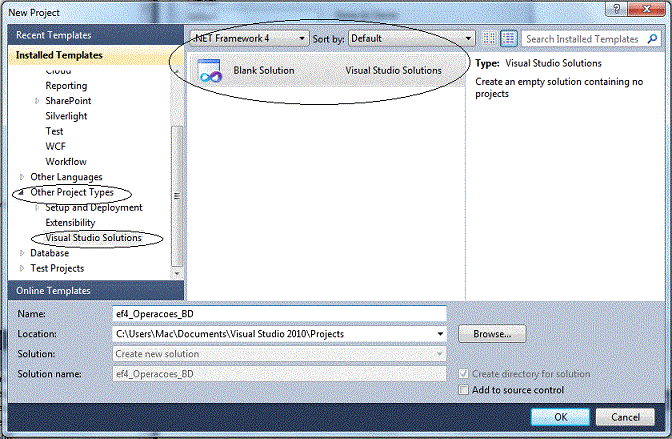Select the Blank Solution template icon
The image size is (672, 439).
pos(210,71)
